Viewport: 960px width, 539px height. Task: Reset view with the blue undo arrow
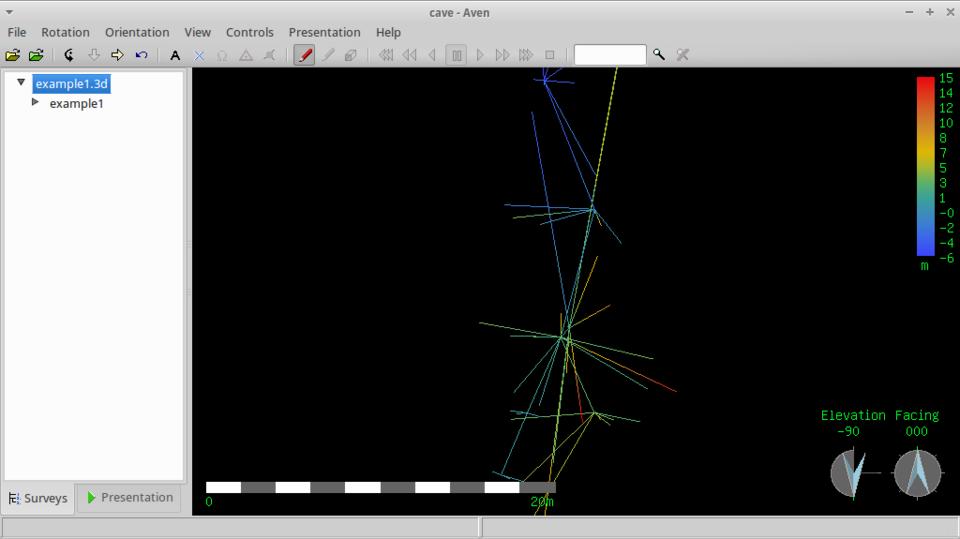coord(141,55)
